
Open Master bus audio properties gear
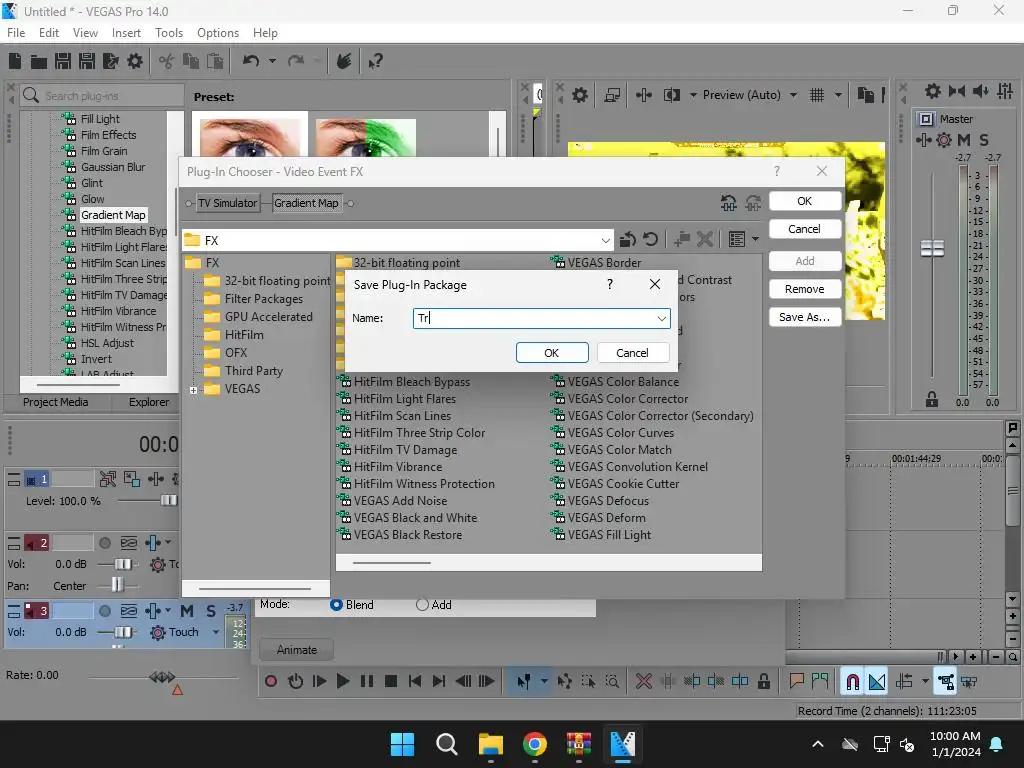933,91
